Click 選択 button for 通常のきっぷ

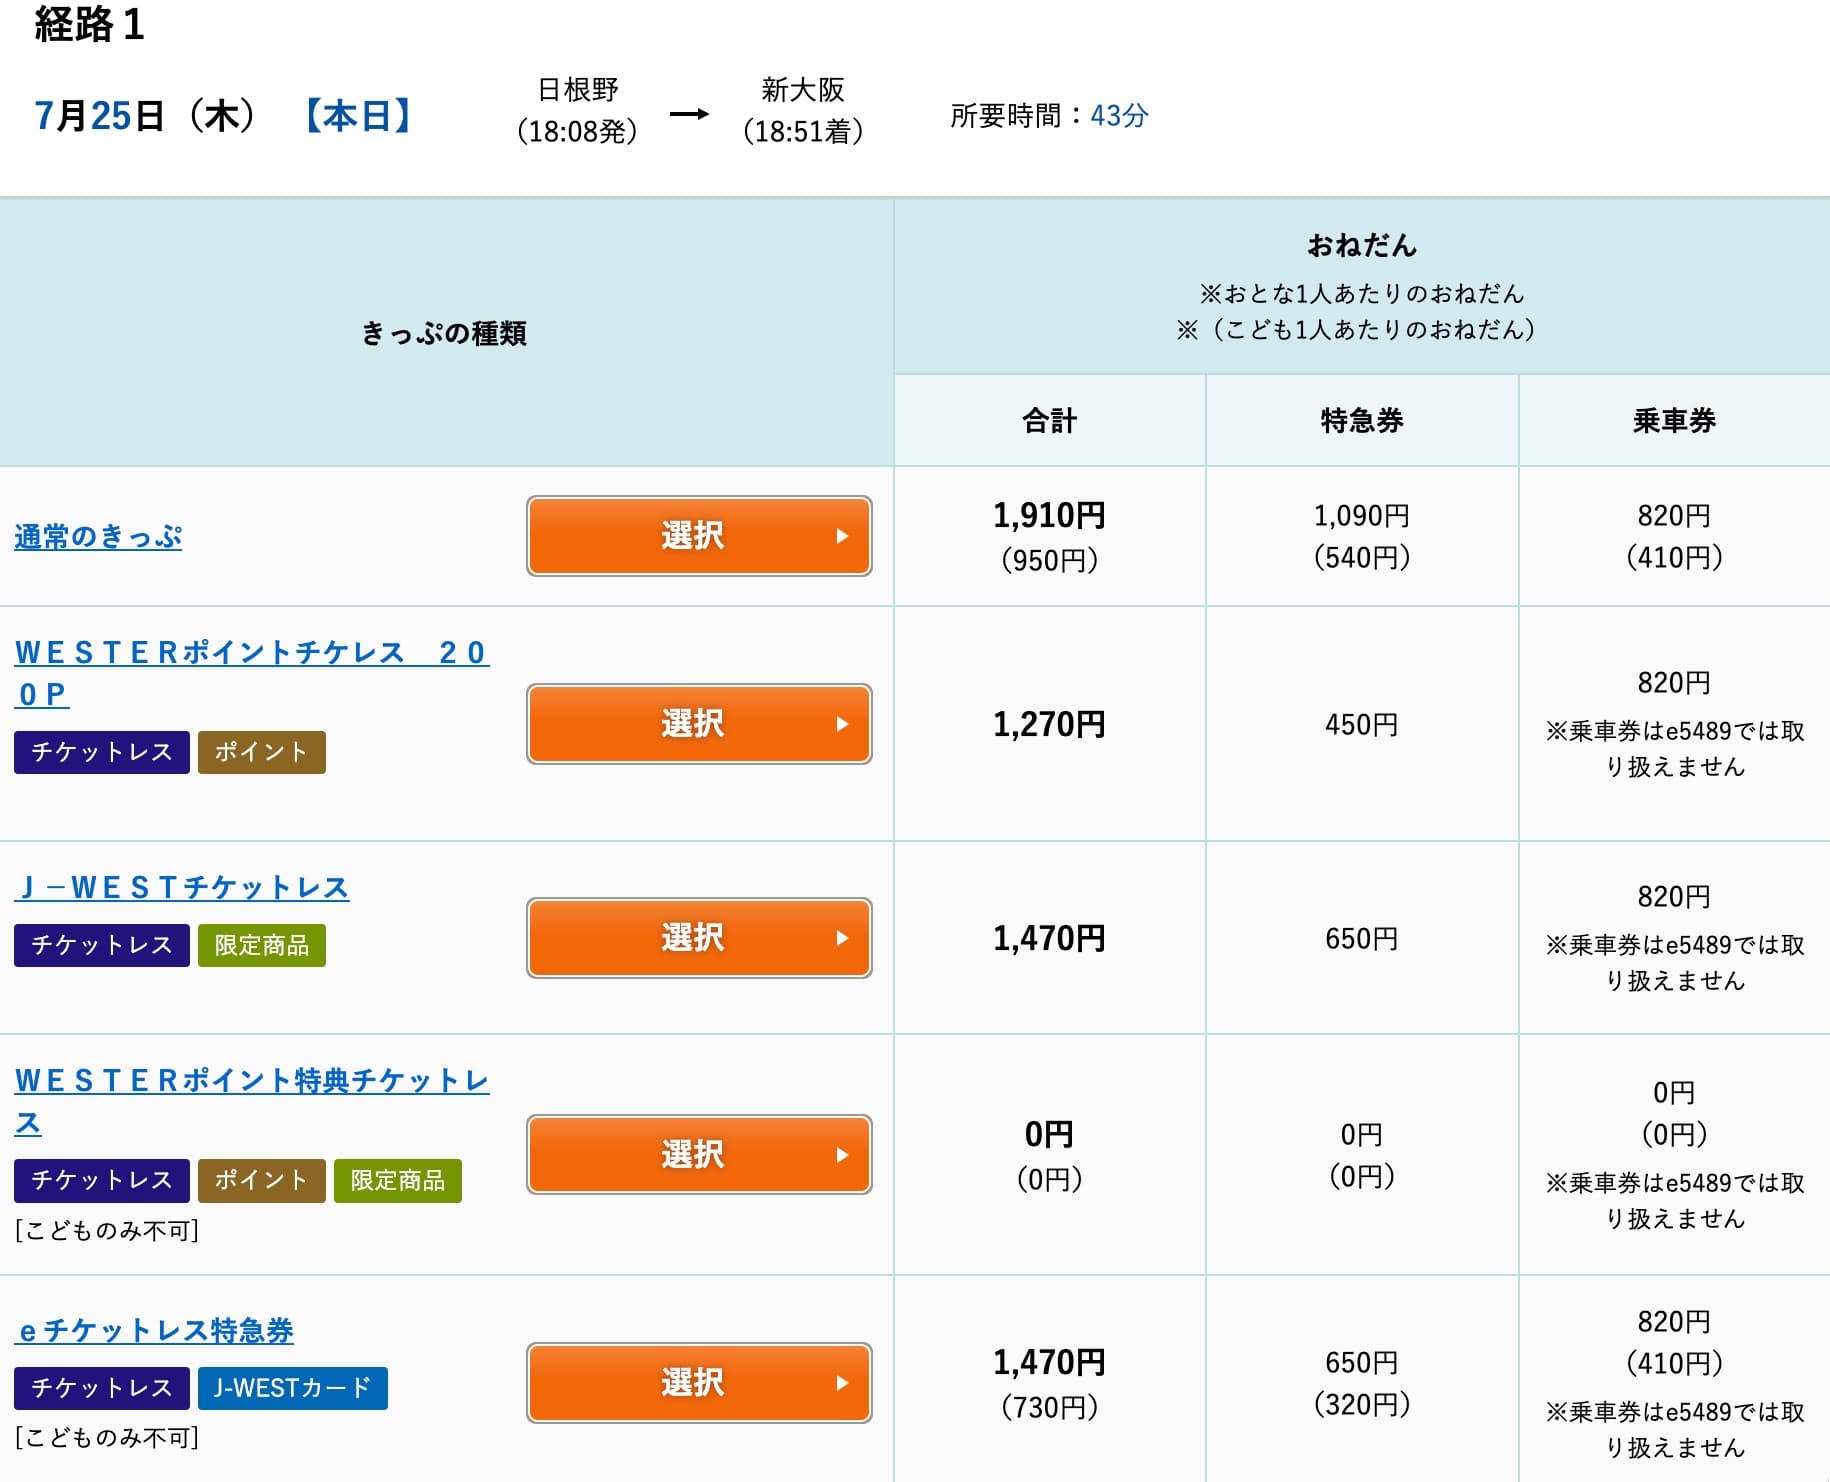coord(699,536)
